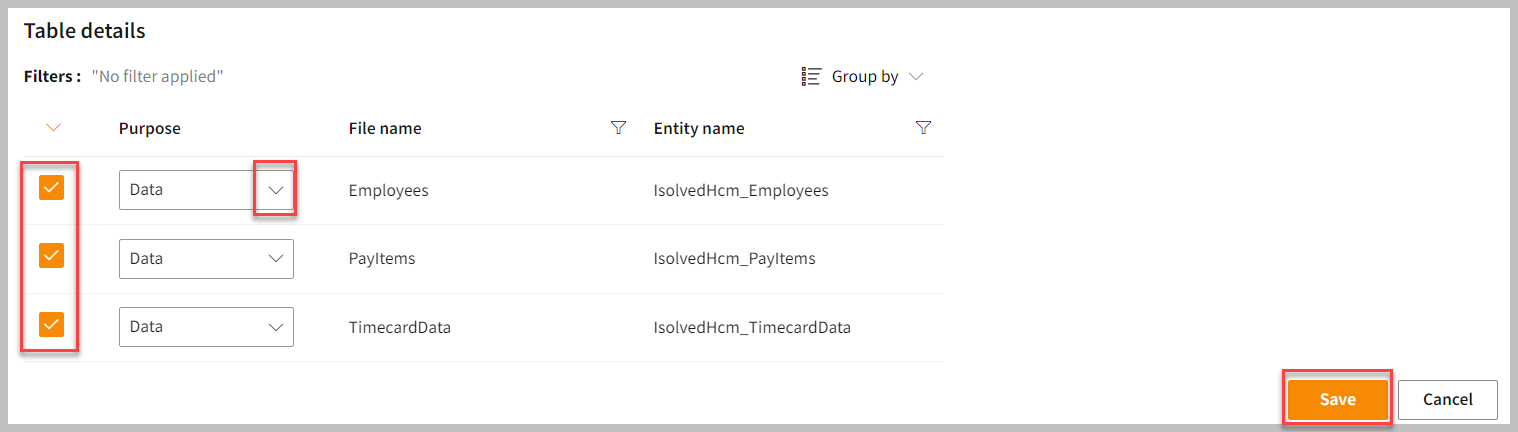Uncheck the TimecardData row checkbox

click(x=52, y=324)
